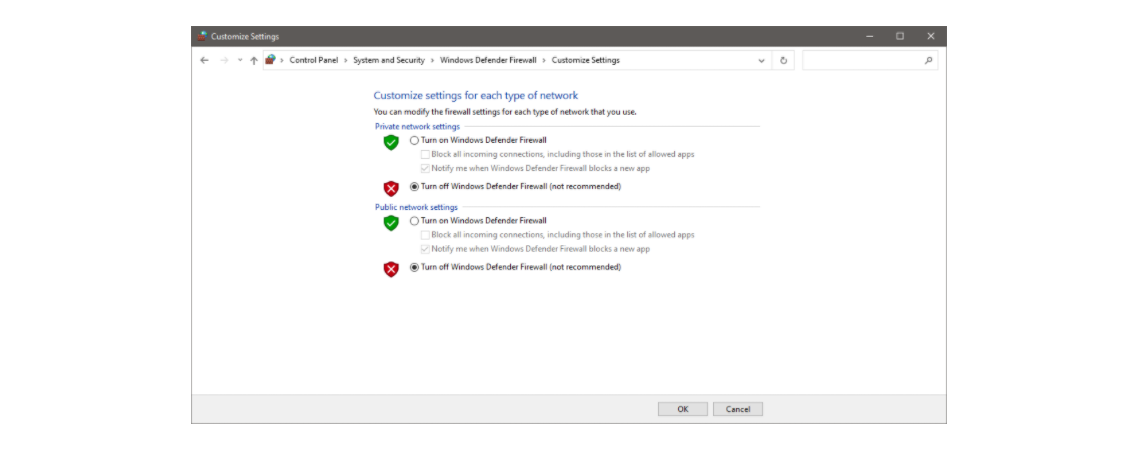This screenshot has width=1138, height=451.
Task: Expand the chevron after Control Panel breadcrumb
Action: coord(346,60)
